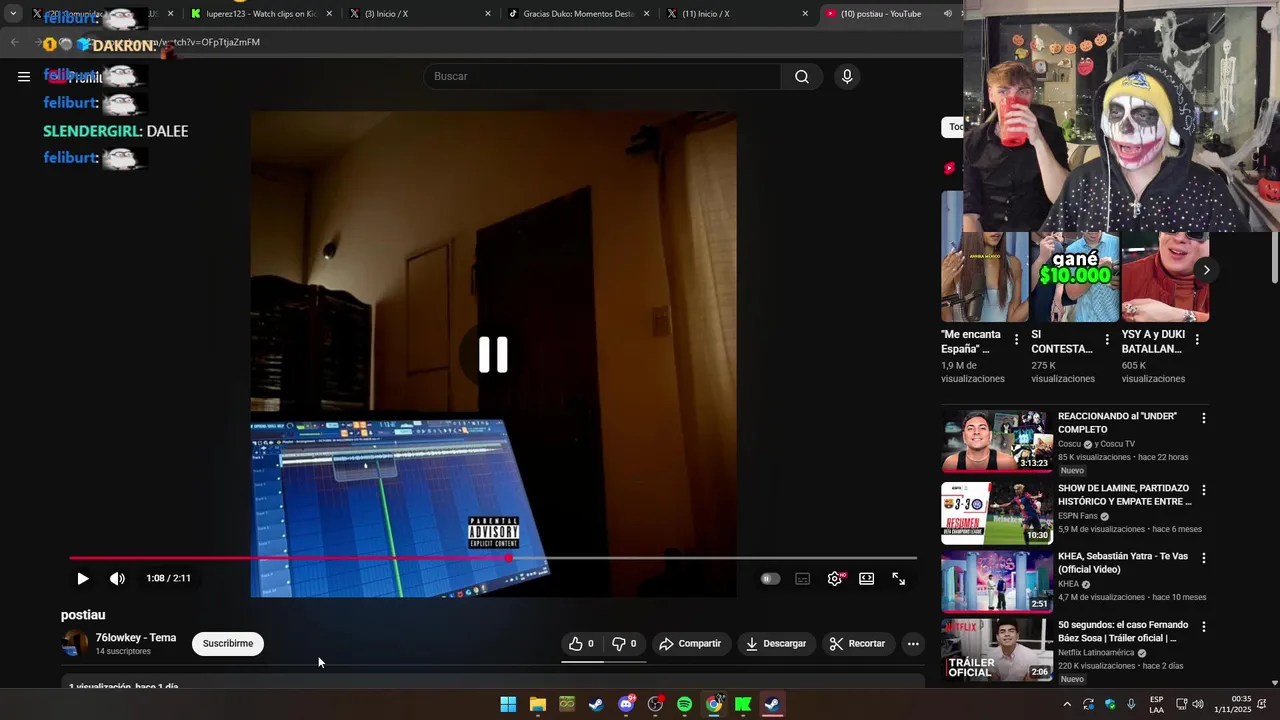The image size is (1280, 720).
Task: Subscribe with Suscribirme button
Action: pos(228,644)
